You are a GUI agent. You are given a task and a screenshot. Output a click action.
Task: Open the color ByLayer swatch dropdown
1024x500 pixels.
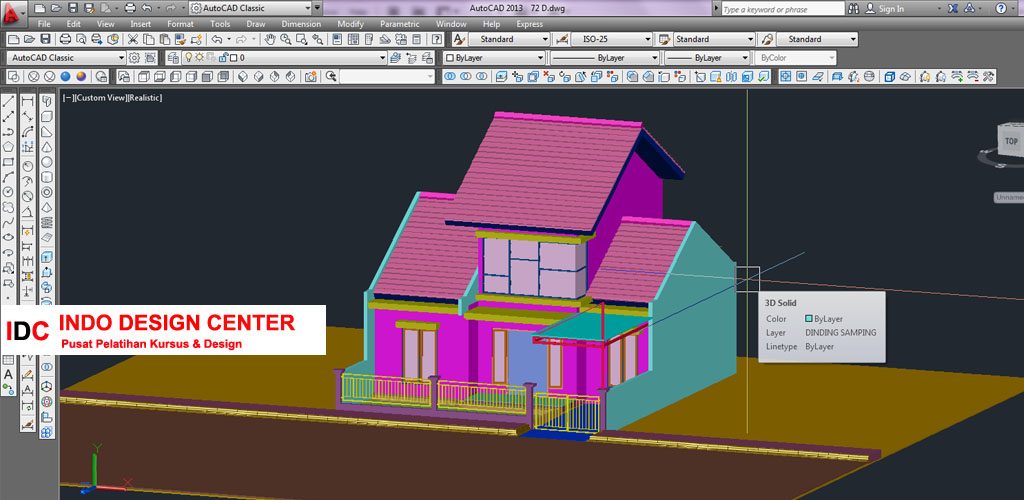[494, 57]
